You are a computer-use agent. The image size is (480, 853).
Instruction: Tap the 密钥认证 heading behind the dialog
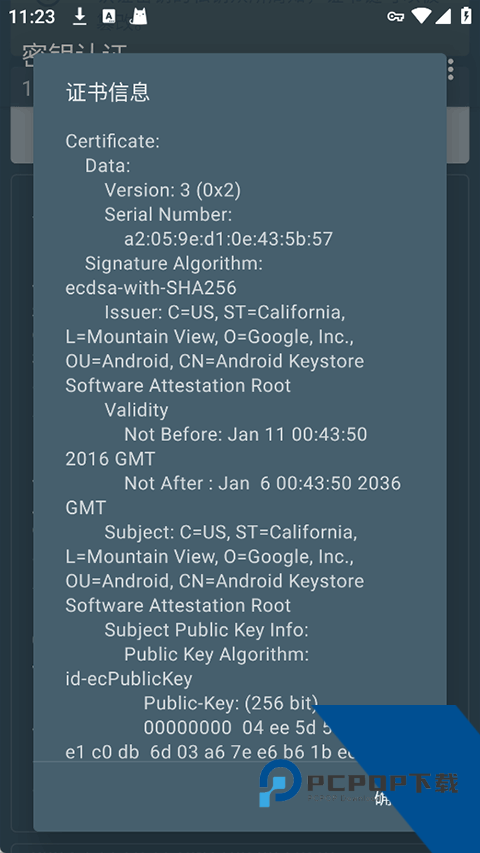pyautogui.click(x=75, y=52)
